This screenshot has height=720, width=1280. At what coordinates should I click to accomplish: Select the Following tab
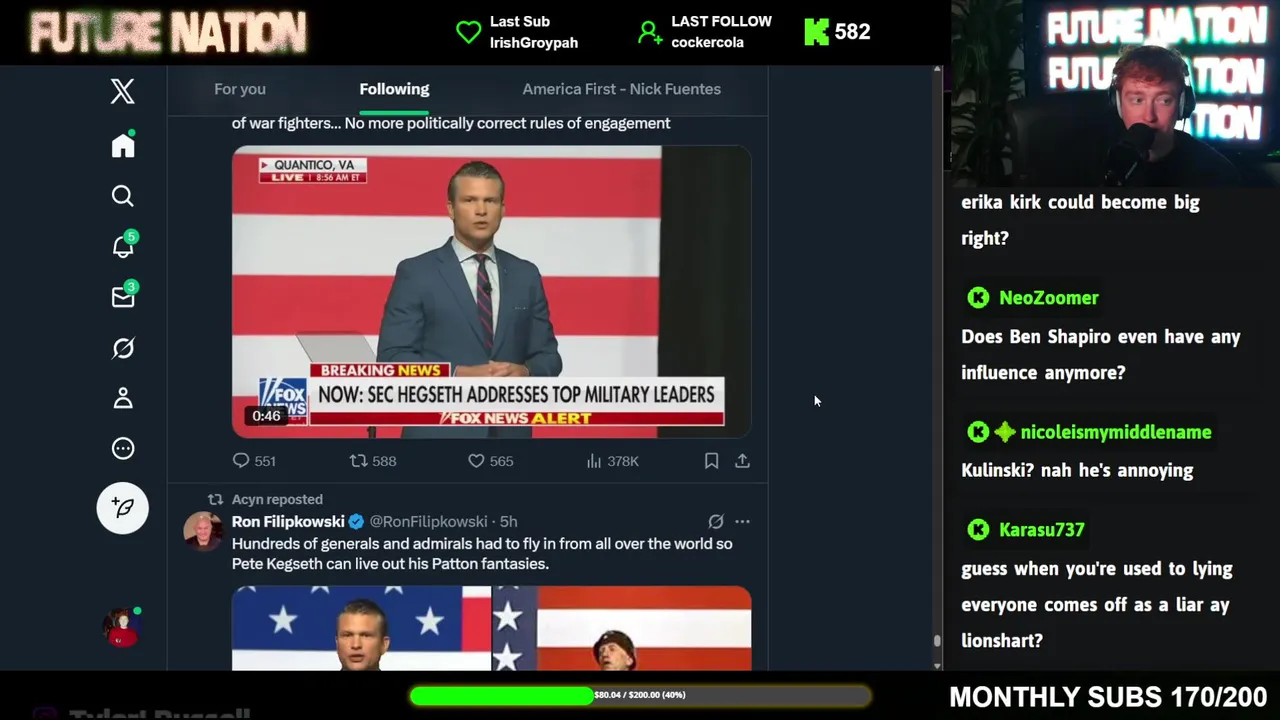(394, 89)
